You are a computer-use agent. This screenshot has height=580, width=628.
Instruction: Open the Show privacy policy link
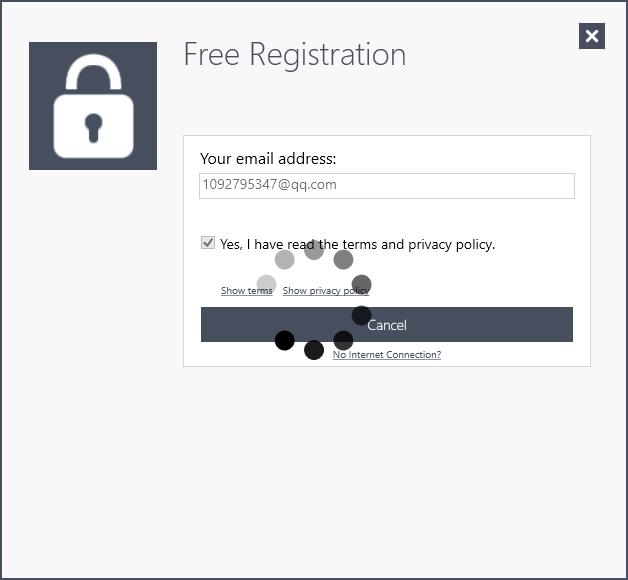326,291
